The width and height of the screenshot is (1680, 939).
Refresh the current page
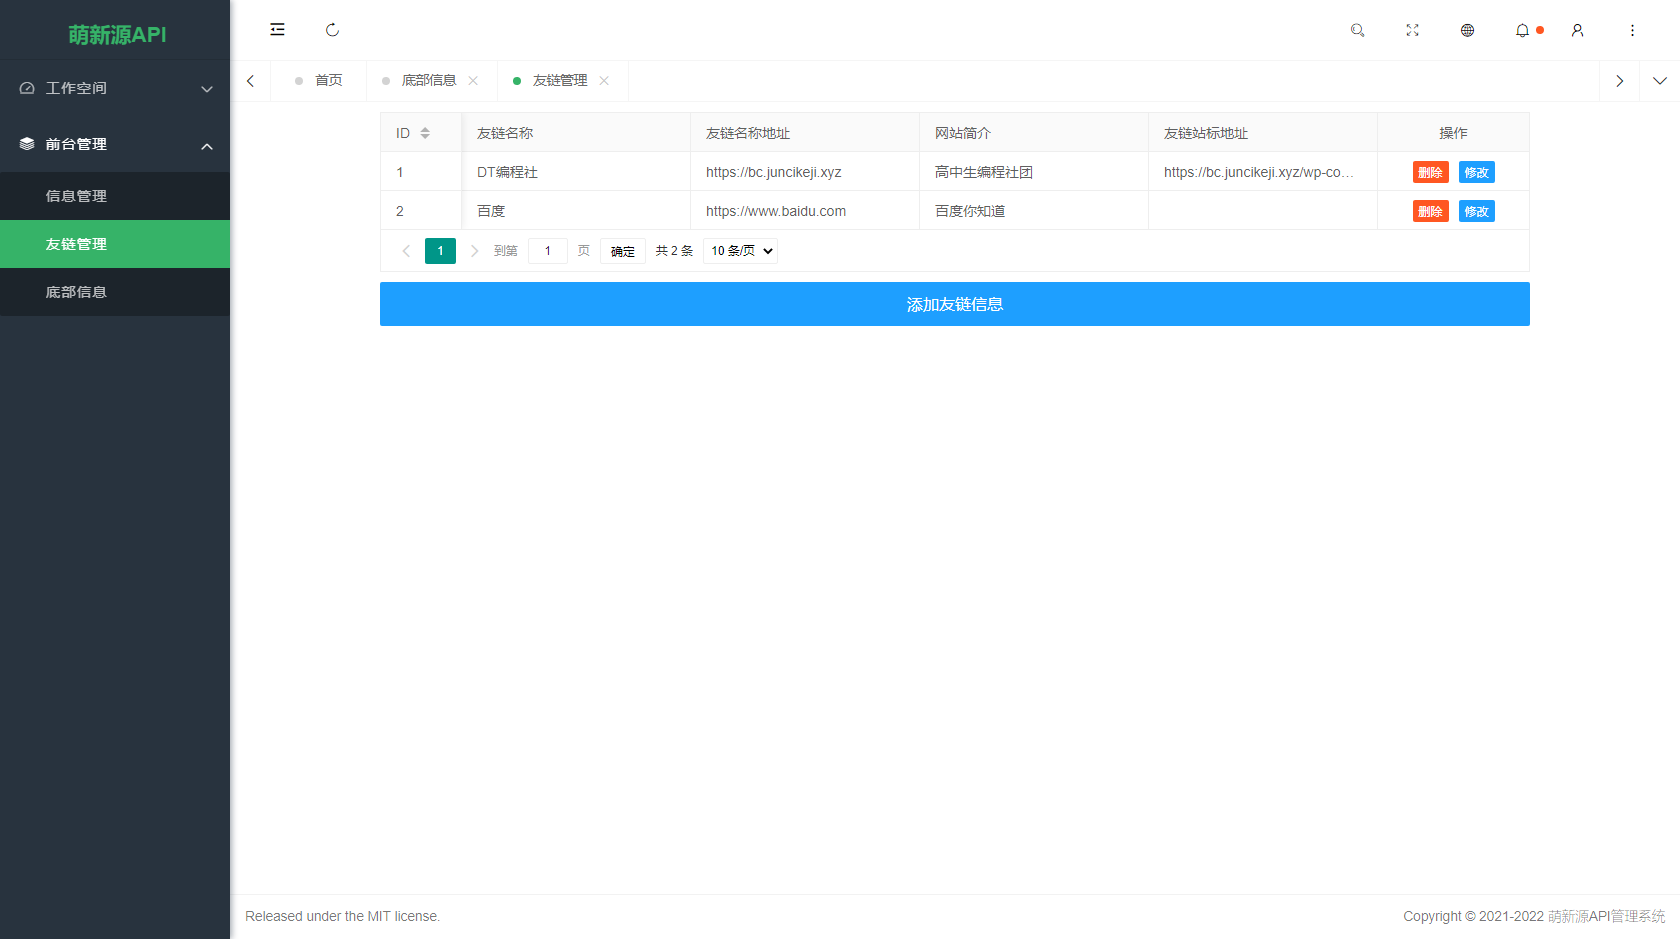click(332, 30)
